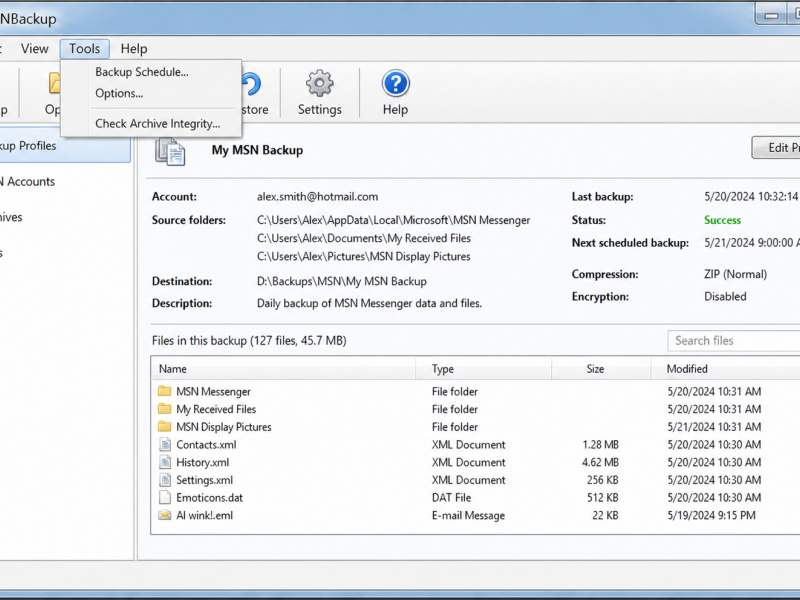Sort file list by Size column
The height and width of the screenshot is (600, 800).
tap(601, 369)
